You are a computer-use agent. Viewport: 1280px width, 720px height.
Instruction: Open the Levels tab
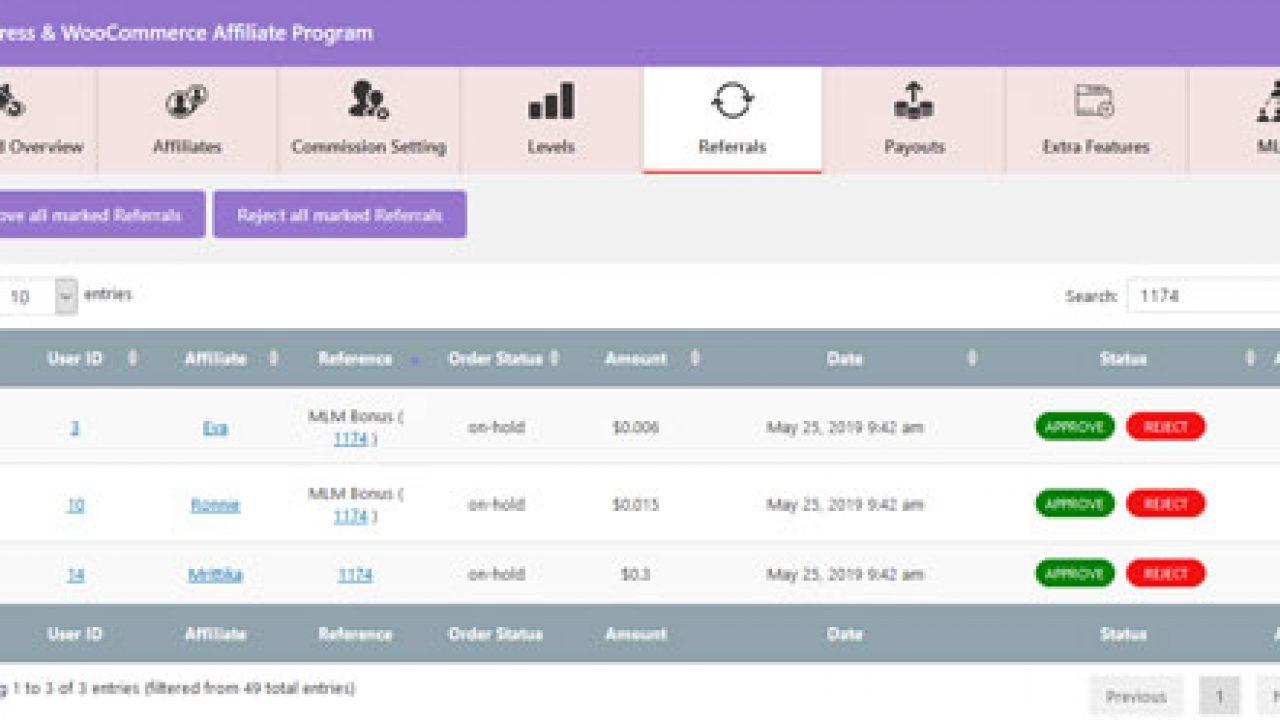[x=551, y=120]
